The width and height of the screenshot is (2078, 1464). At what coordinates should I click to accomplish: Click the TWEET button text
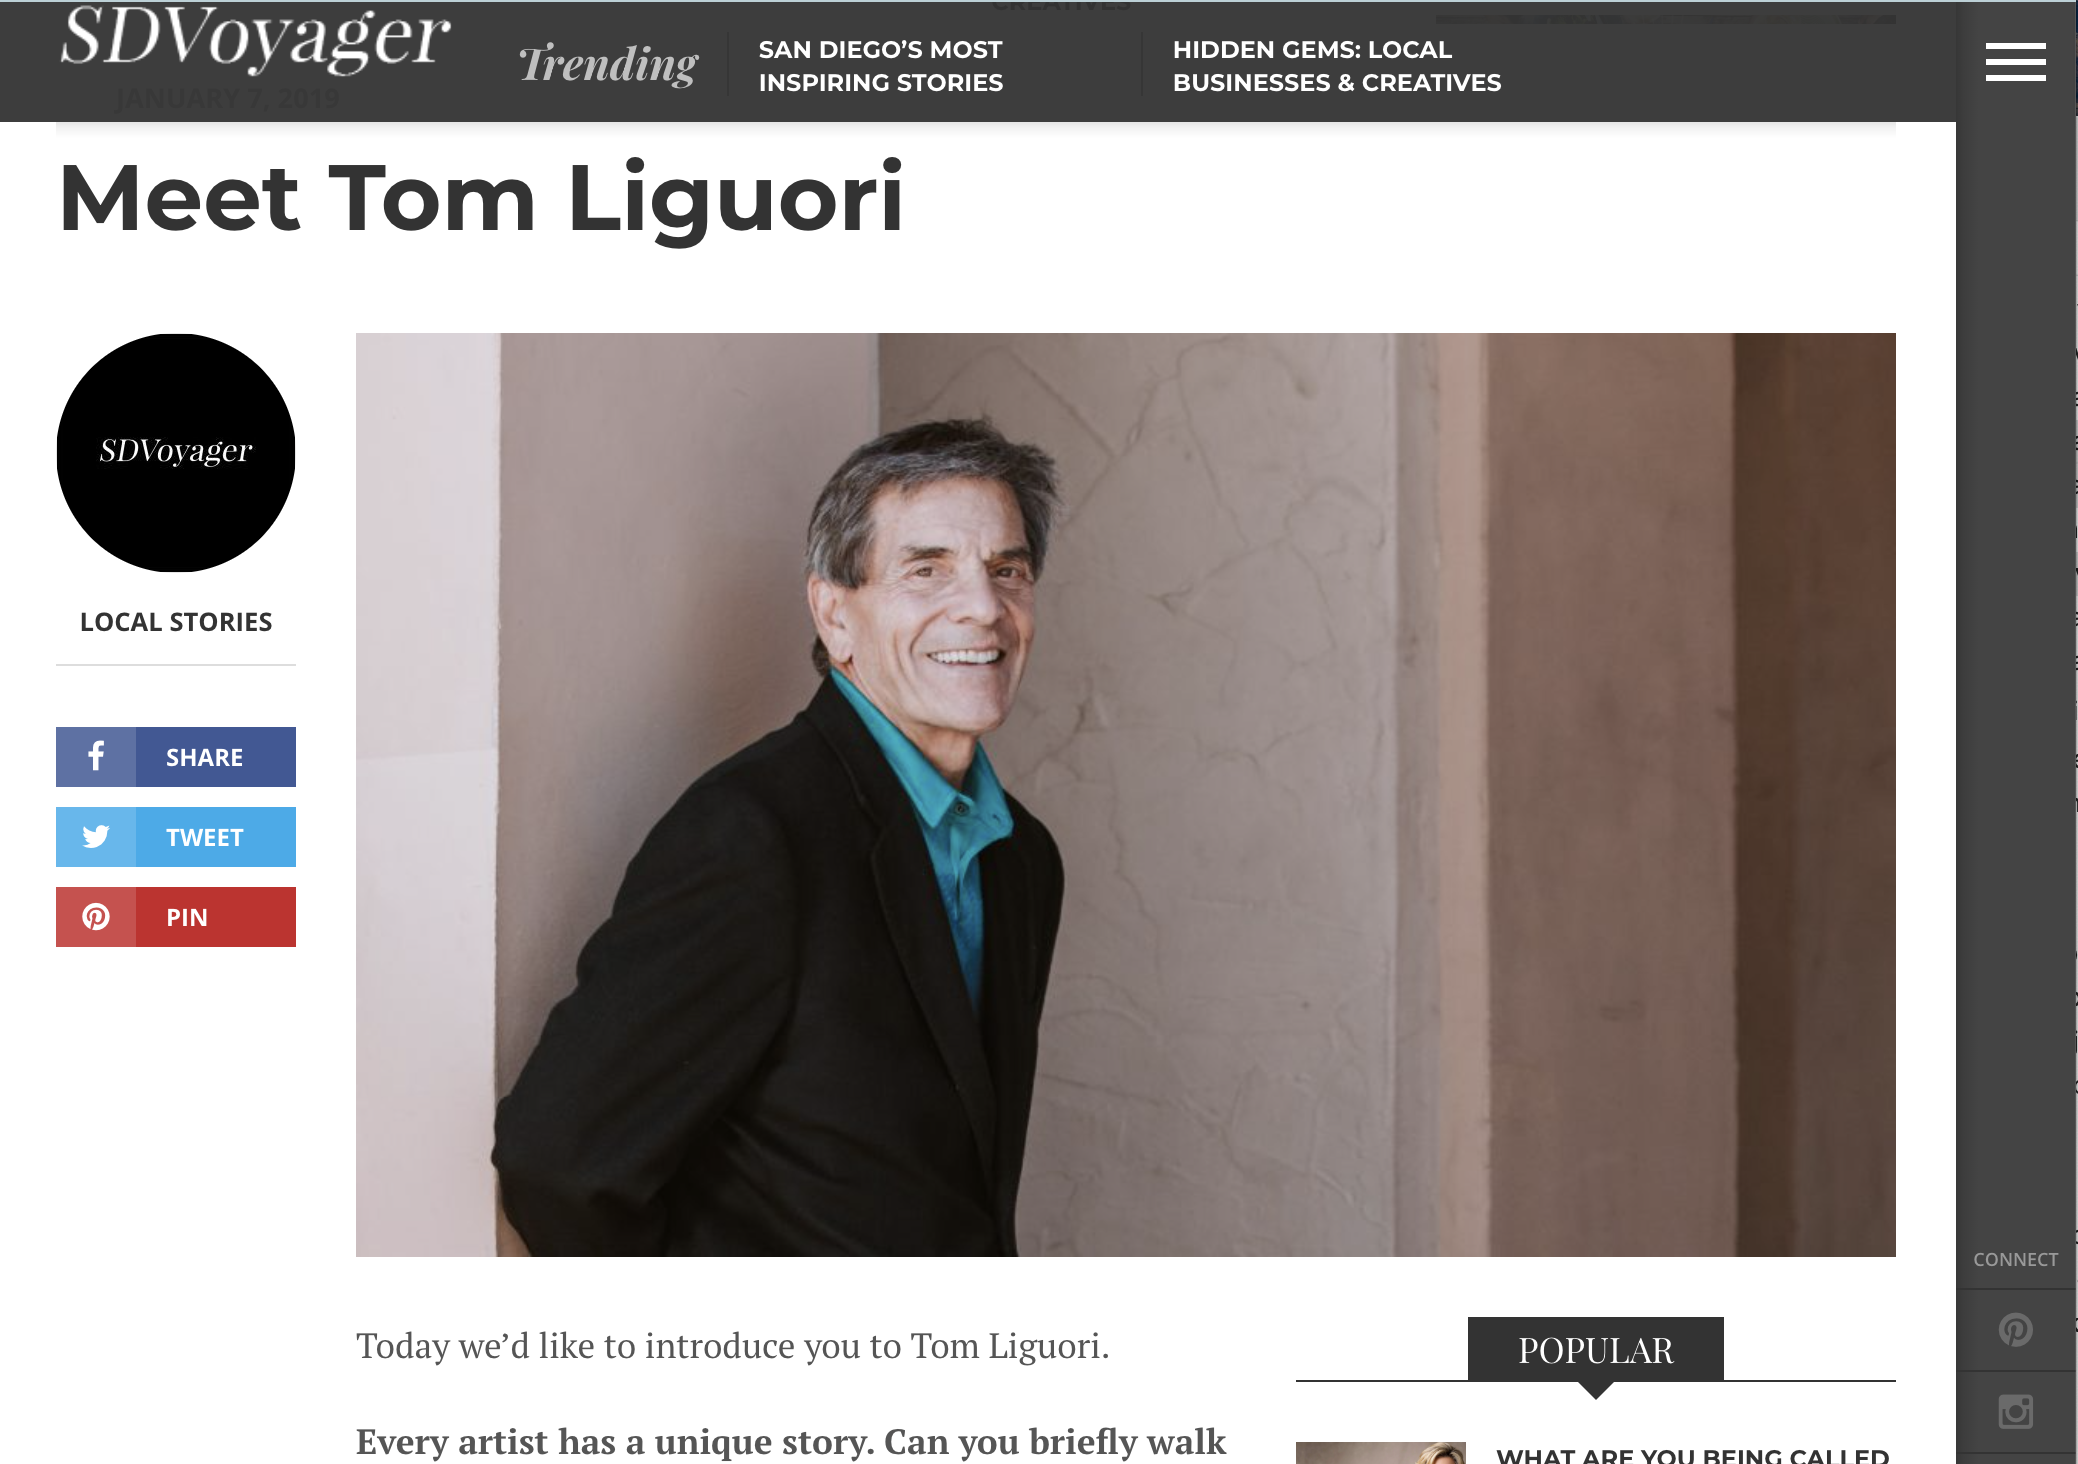(204, 837)
